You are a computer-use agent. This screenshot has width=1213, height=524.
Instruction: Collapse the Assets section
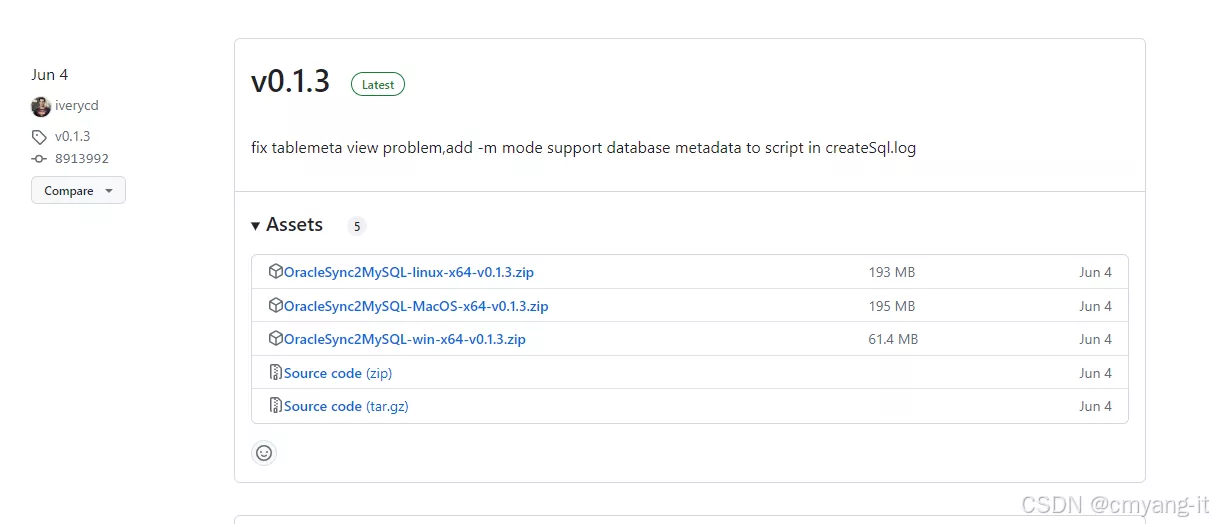(287, 225)
